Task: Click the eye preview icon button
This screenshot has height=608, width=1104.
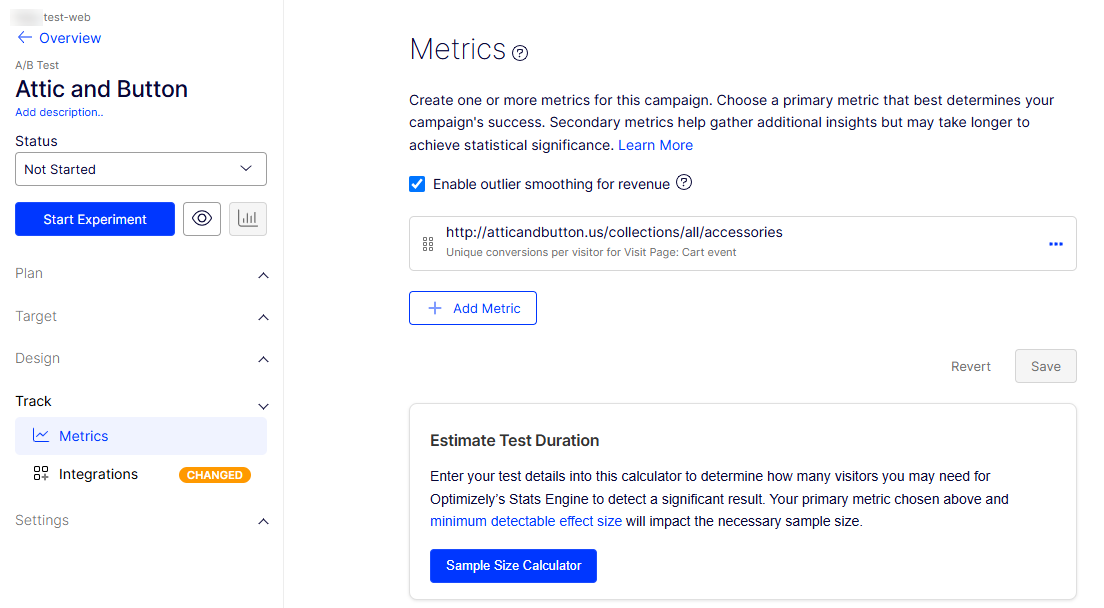Action: [x=202, y=219]
